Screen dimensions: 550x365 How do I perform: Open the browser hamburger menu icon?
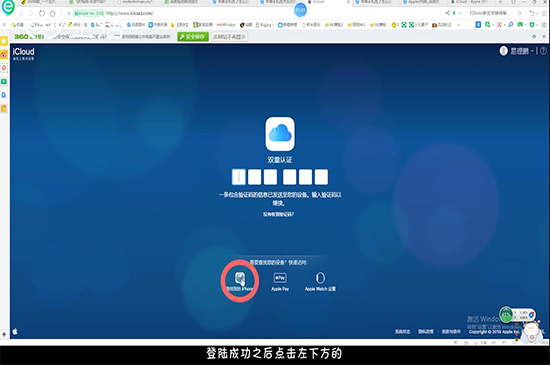[544, 13]
